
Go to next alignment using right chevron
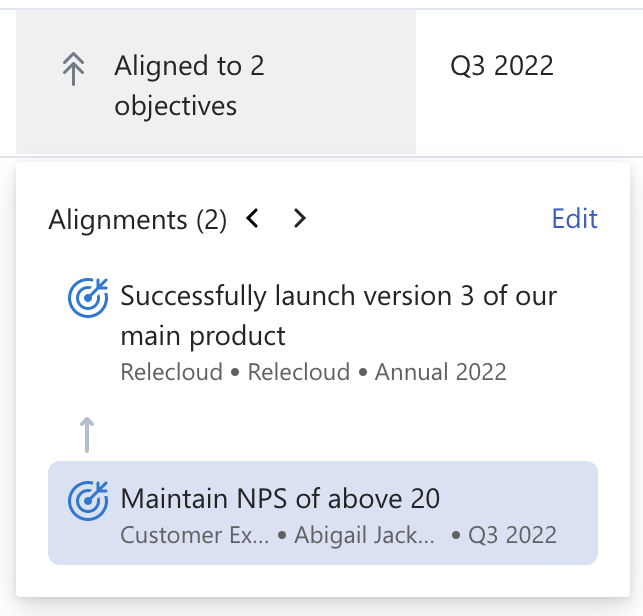tap(299, 218)
